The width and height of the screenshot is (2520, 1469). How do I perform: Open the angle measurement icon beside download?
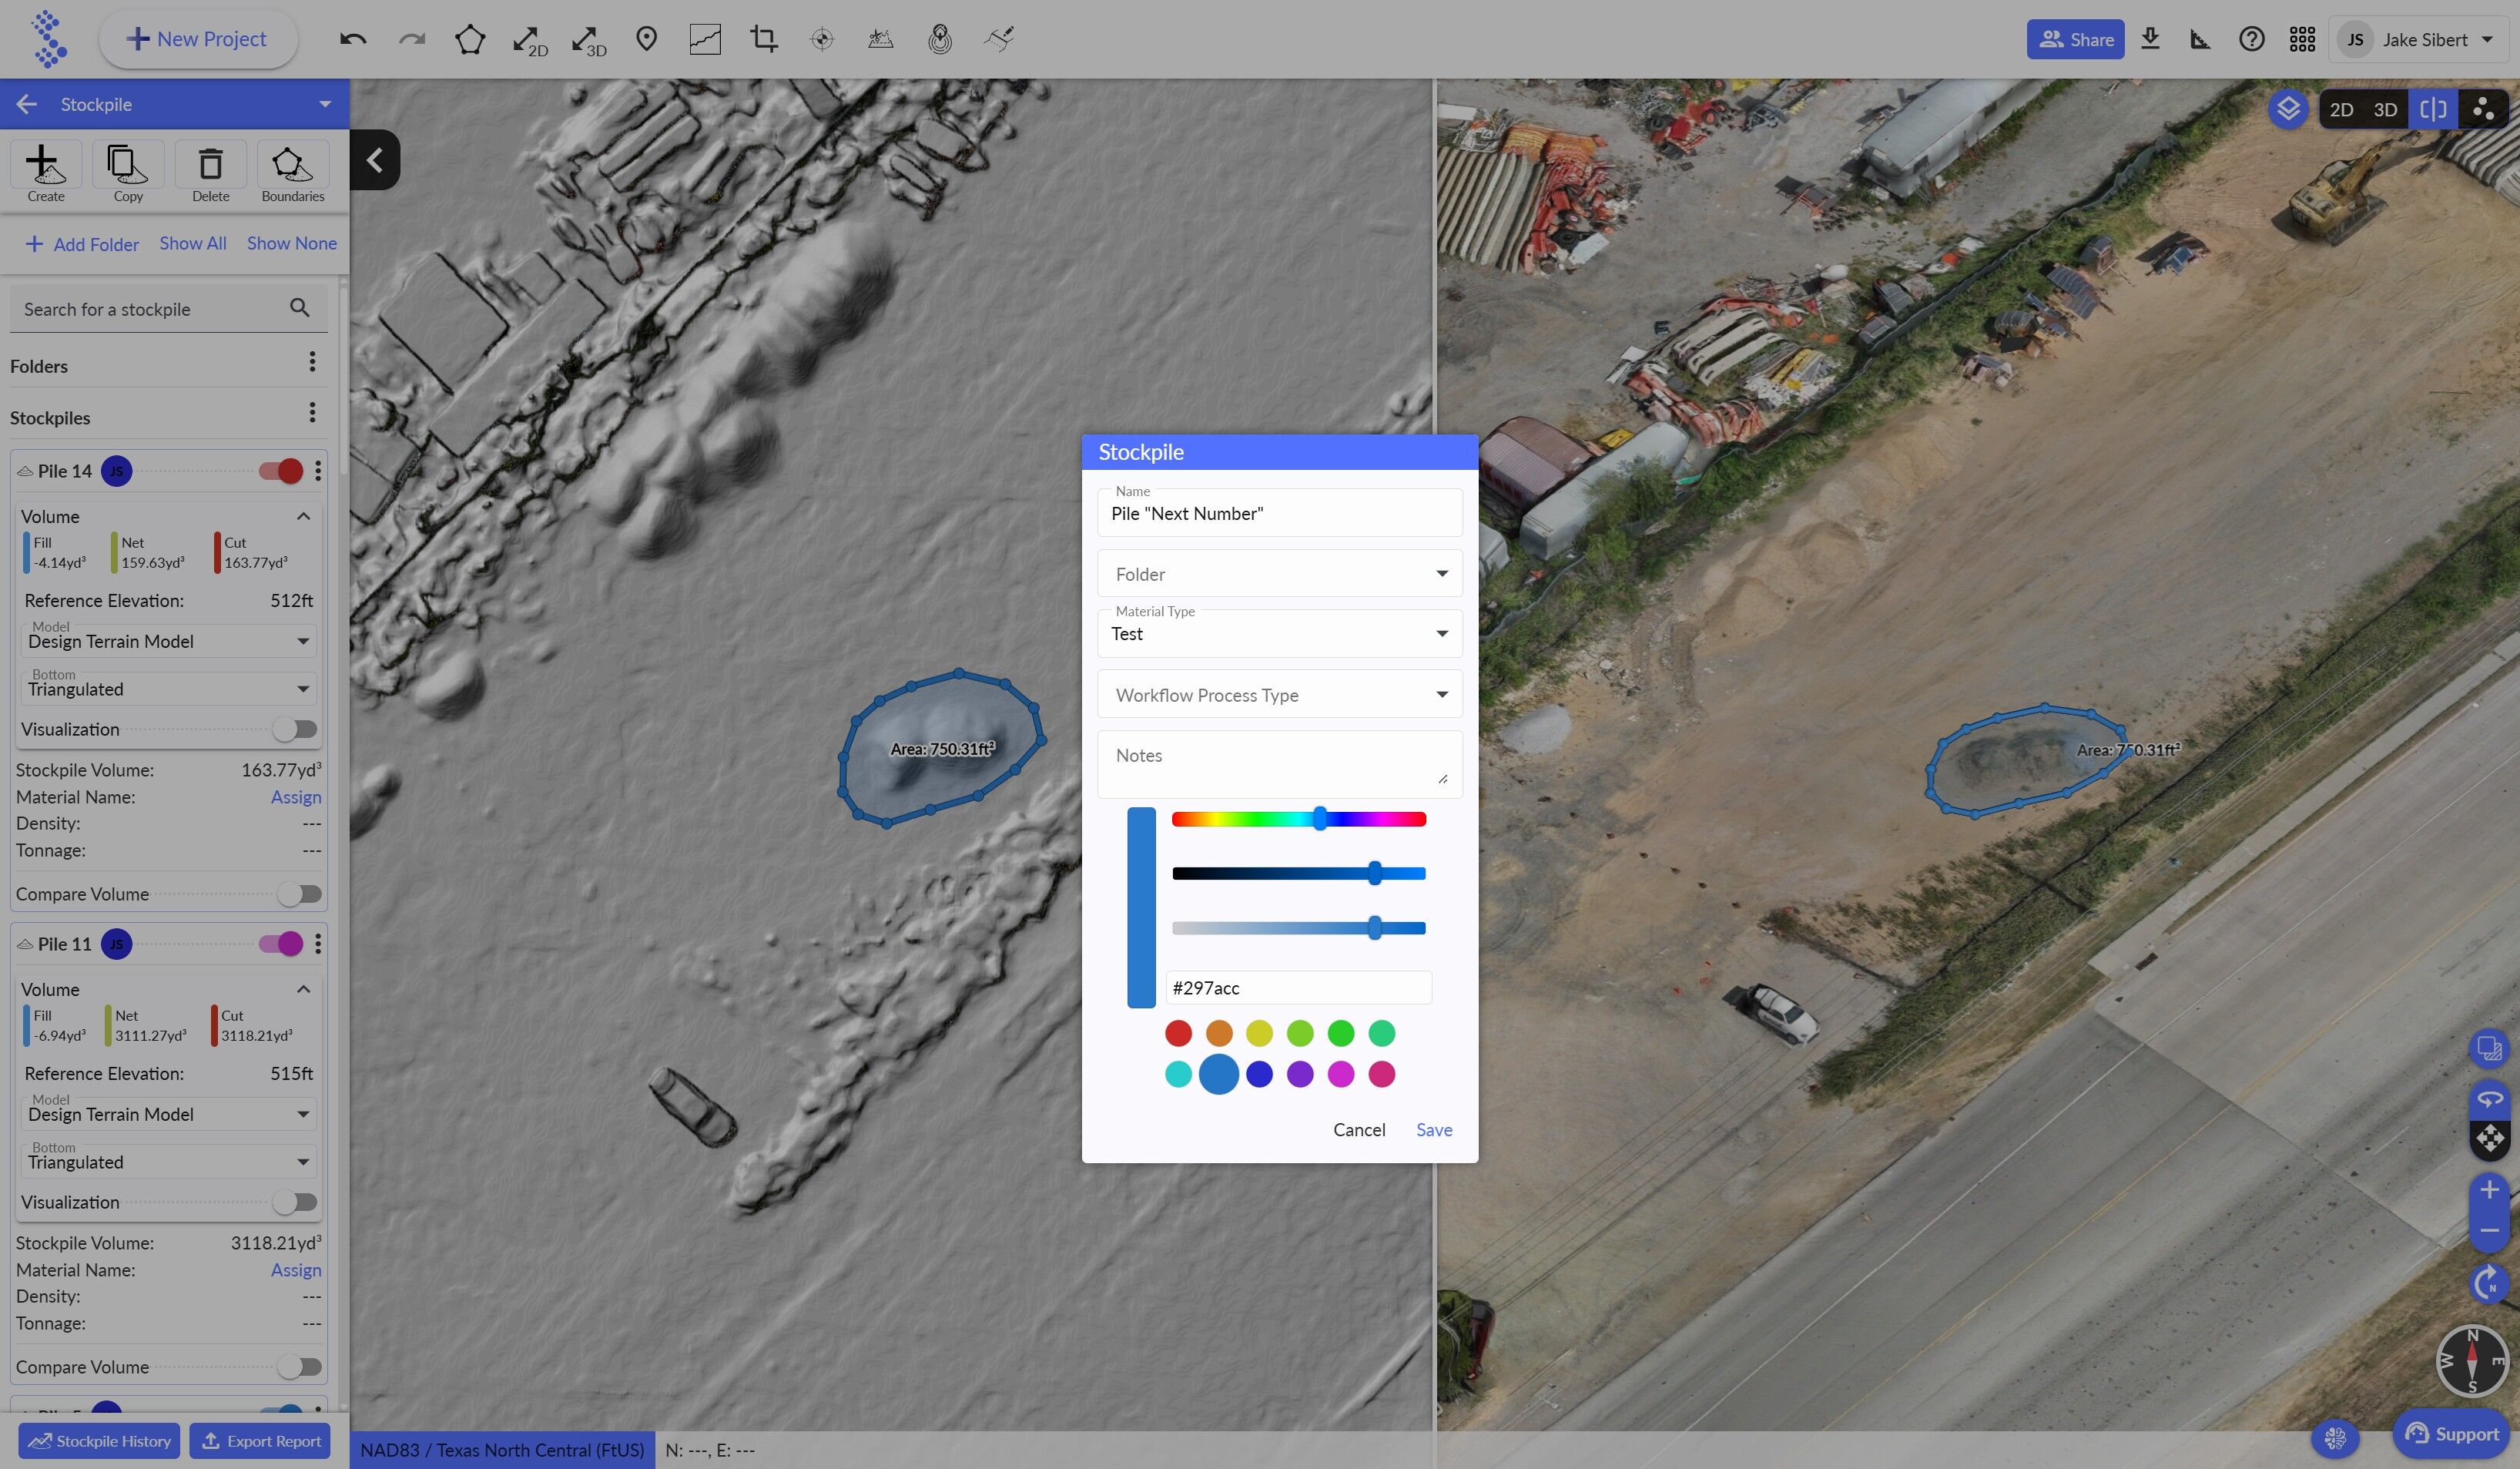point(2200,39)
